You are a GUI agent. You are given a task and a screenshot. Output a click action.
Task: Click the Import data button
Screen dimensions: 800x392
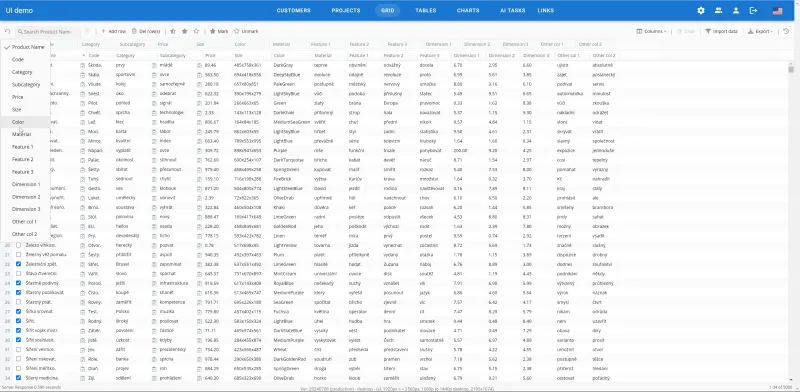tap(721, 31)
